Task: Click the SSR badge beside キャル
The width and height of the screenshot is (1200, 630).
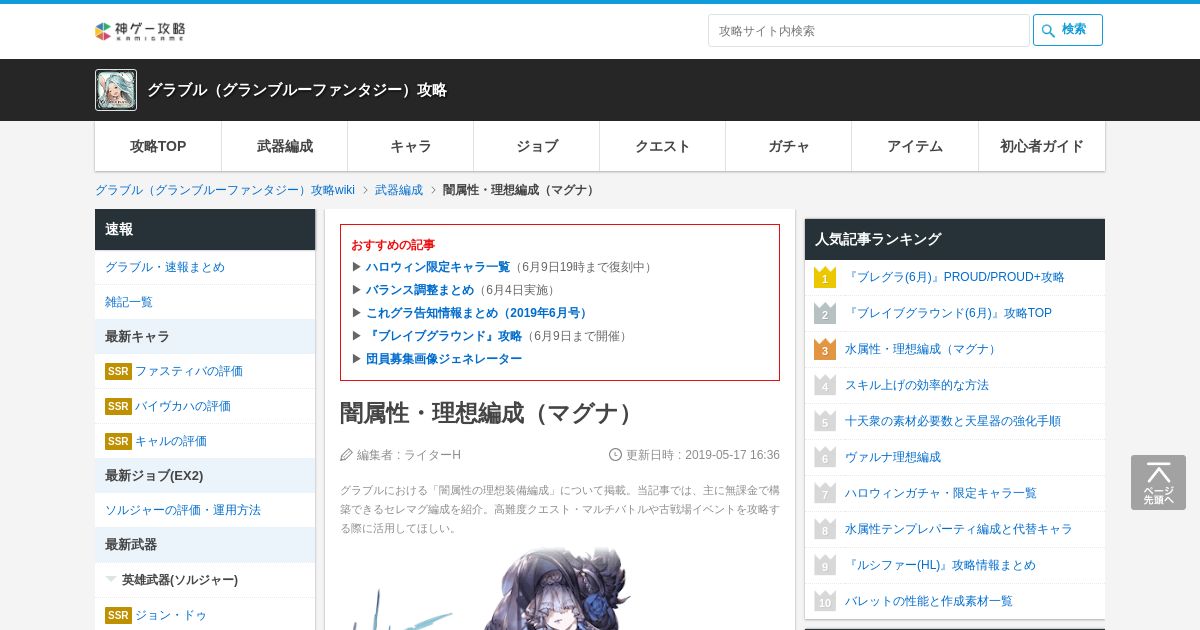Action: point(118,441)
